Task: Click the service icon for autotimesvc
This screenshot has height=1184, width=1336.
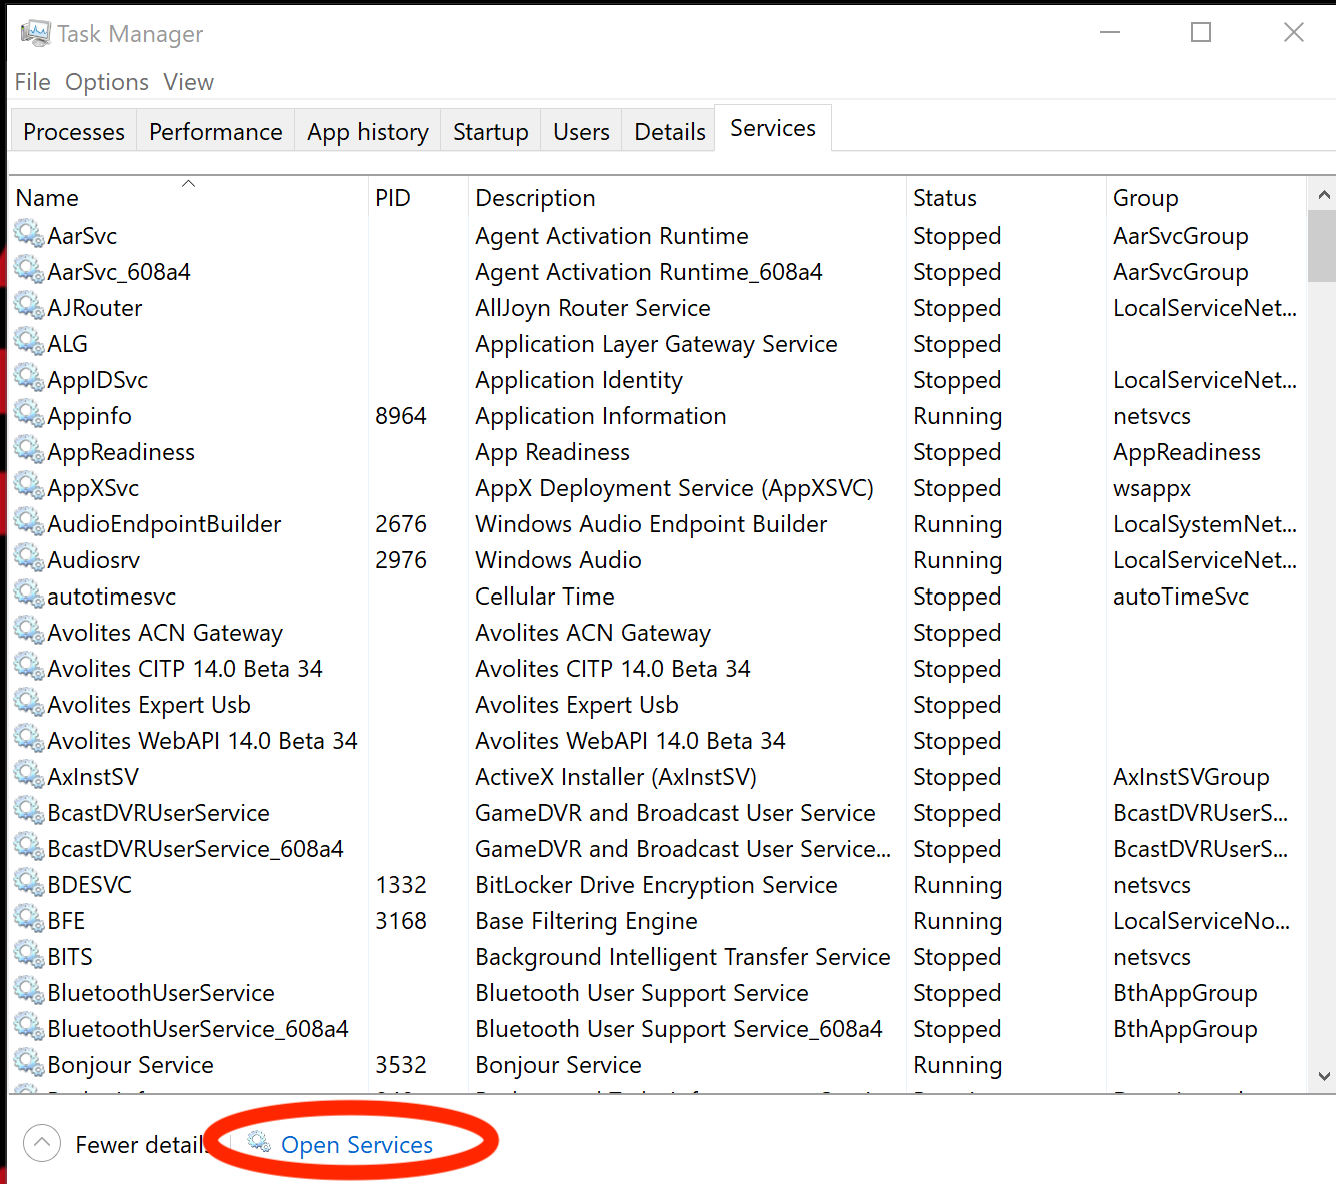Action: click(29, 596)
